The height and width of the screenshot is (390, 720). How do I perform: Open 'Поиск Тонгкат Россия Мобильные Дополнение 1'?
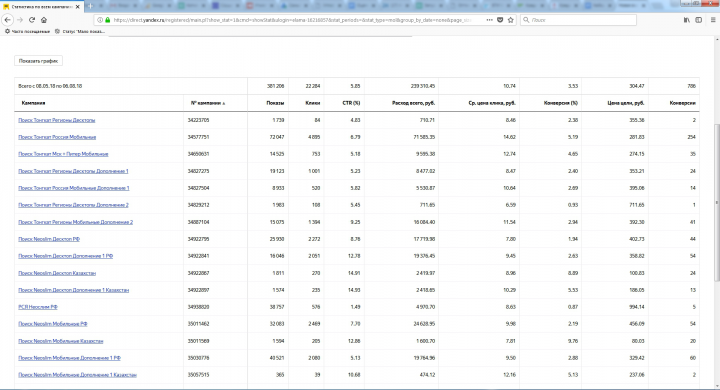73,188
